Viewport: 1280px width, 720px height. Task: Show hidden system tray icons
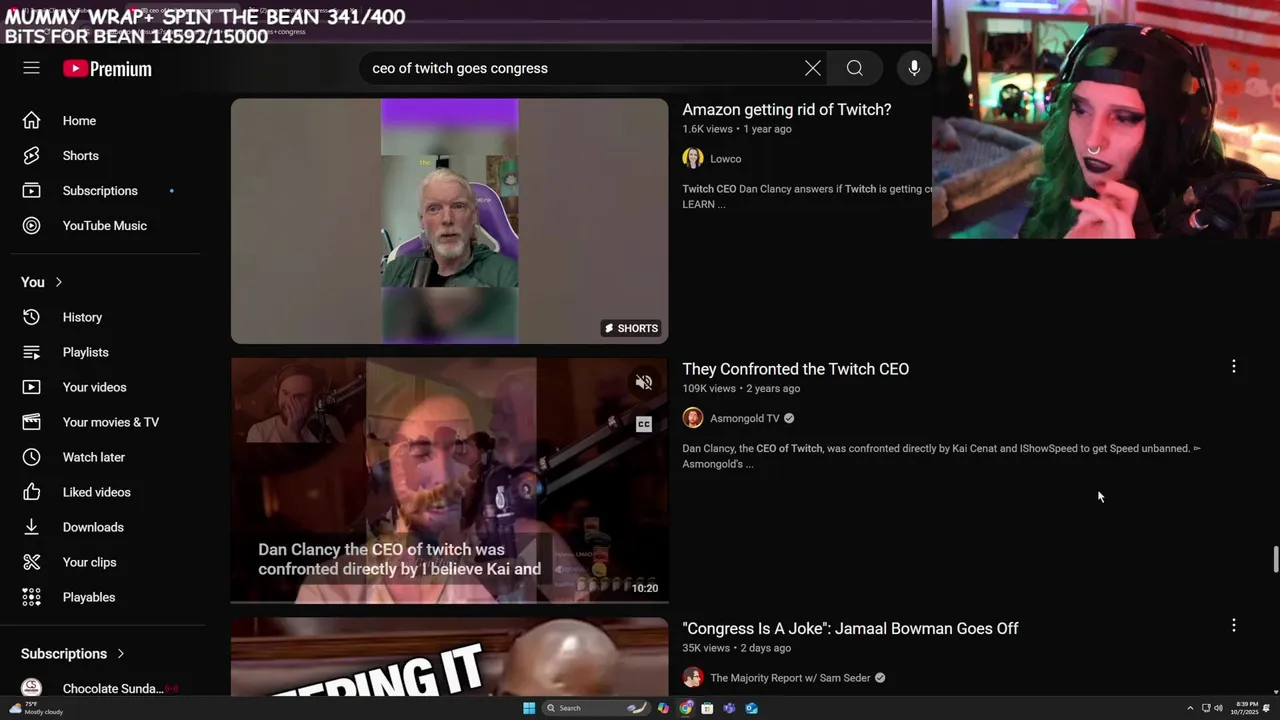[x=1190, y=708]
